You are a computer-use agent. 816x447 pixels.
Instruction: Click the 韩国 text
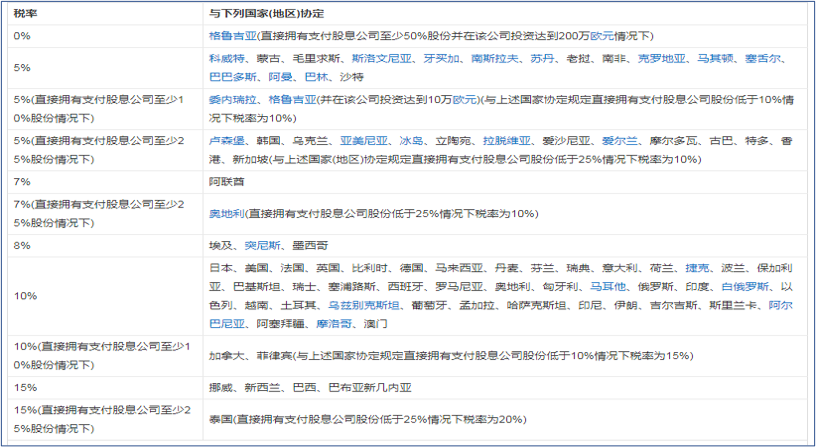(x=269, y=141)
